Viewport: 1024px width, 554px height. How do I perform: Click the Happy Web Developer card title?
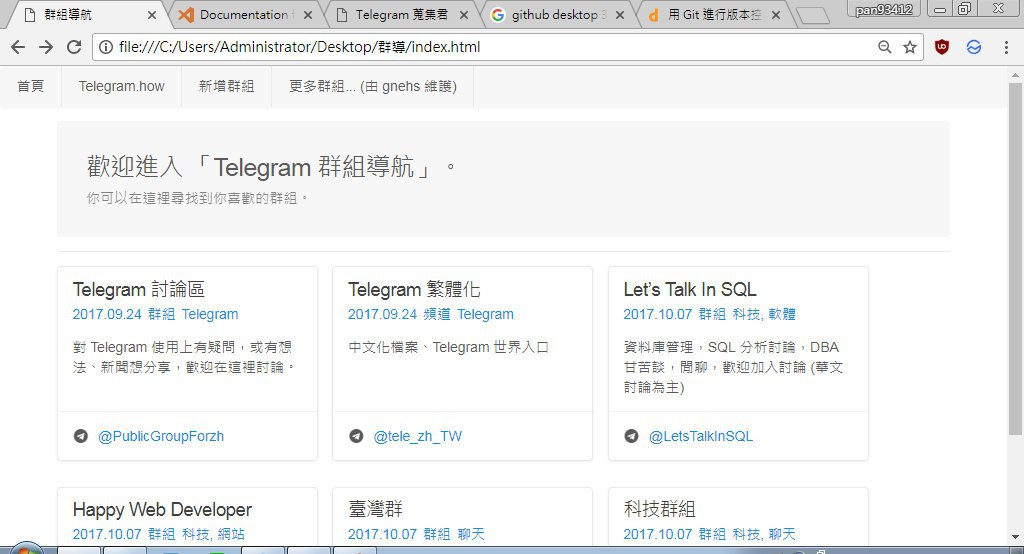pos(162,510)
